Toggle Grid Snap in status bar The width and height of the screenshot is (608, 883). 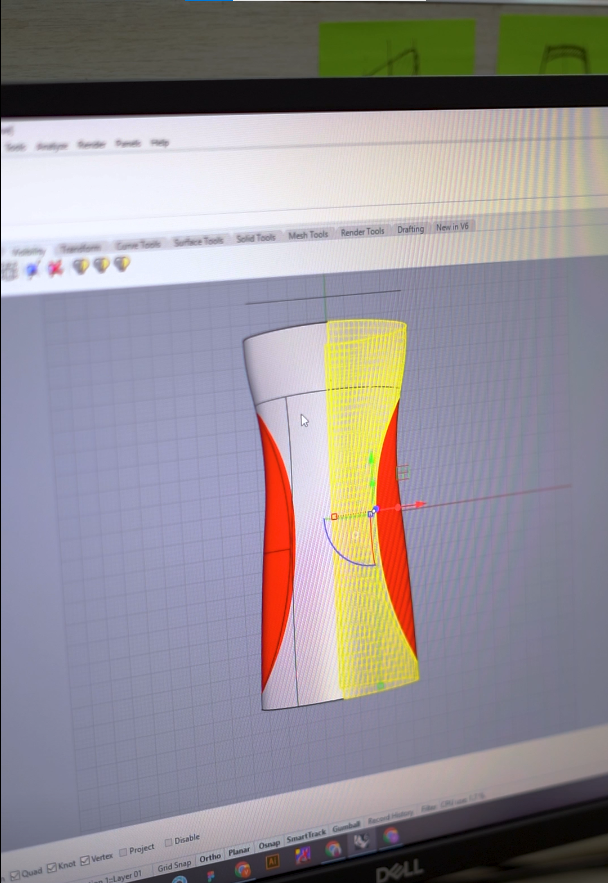174,865
